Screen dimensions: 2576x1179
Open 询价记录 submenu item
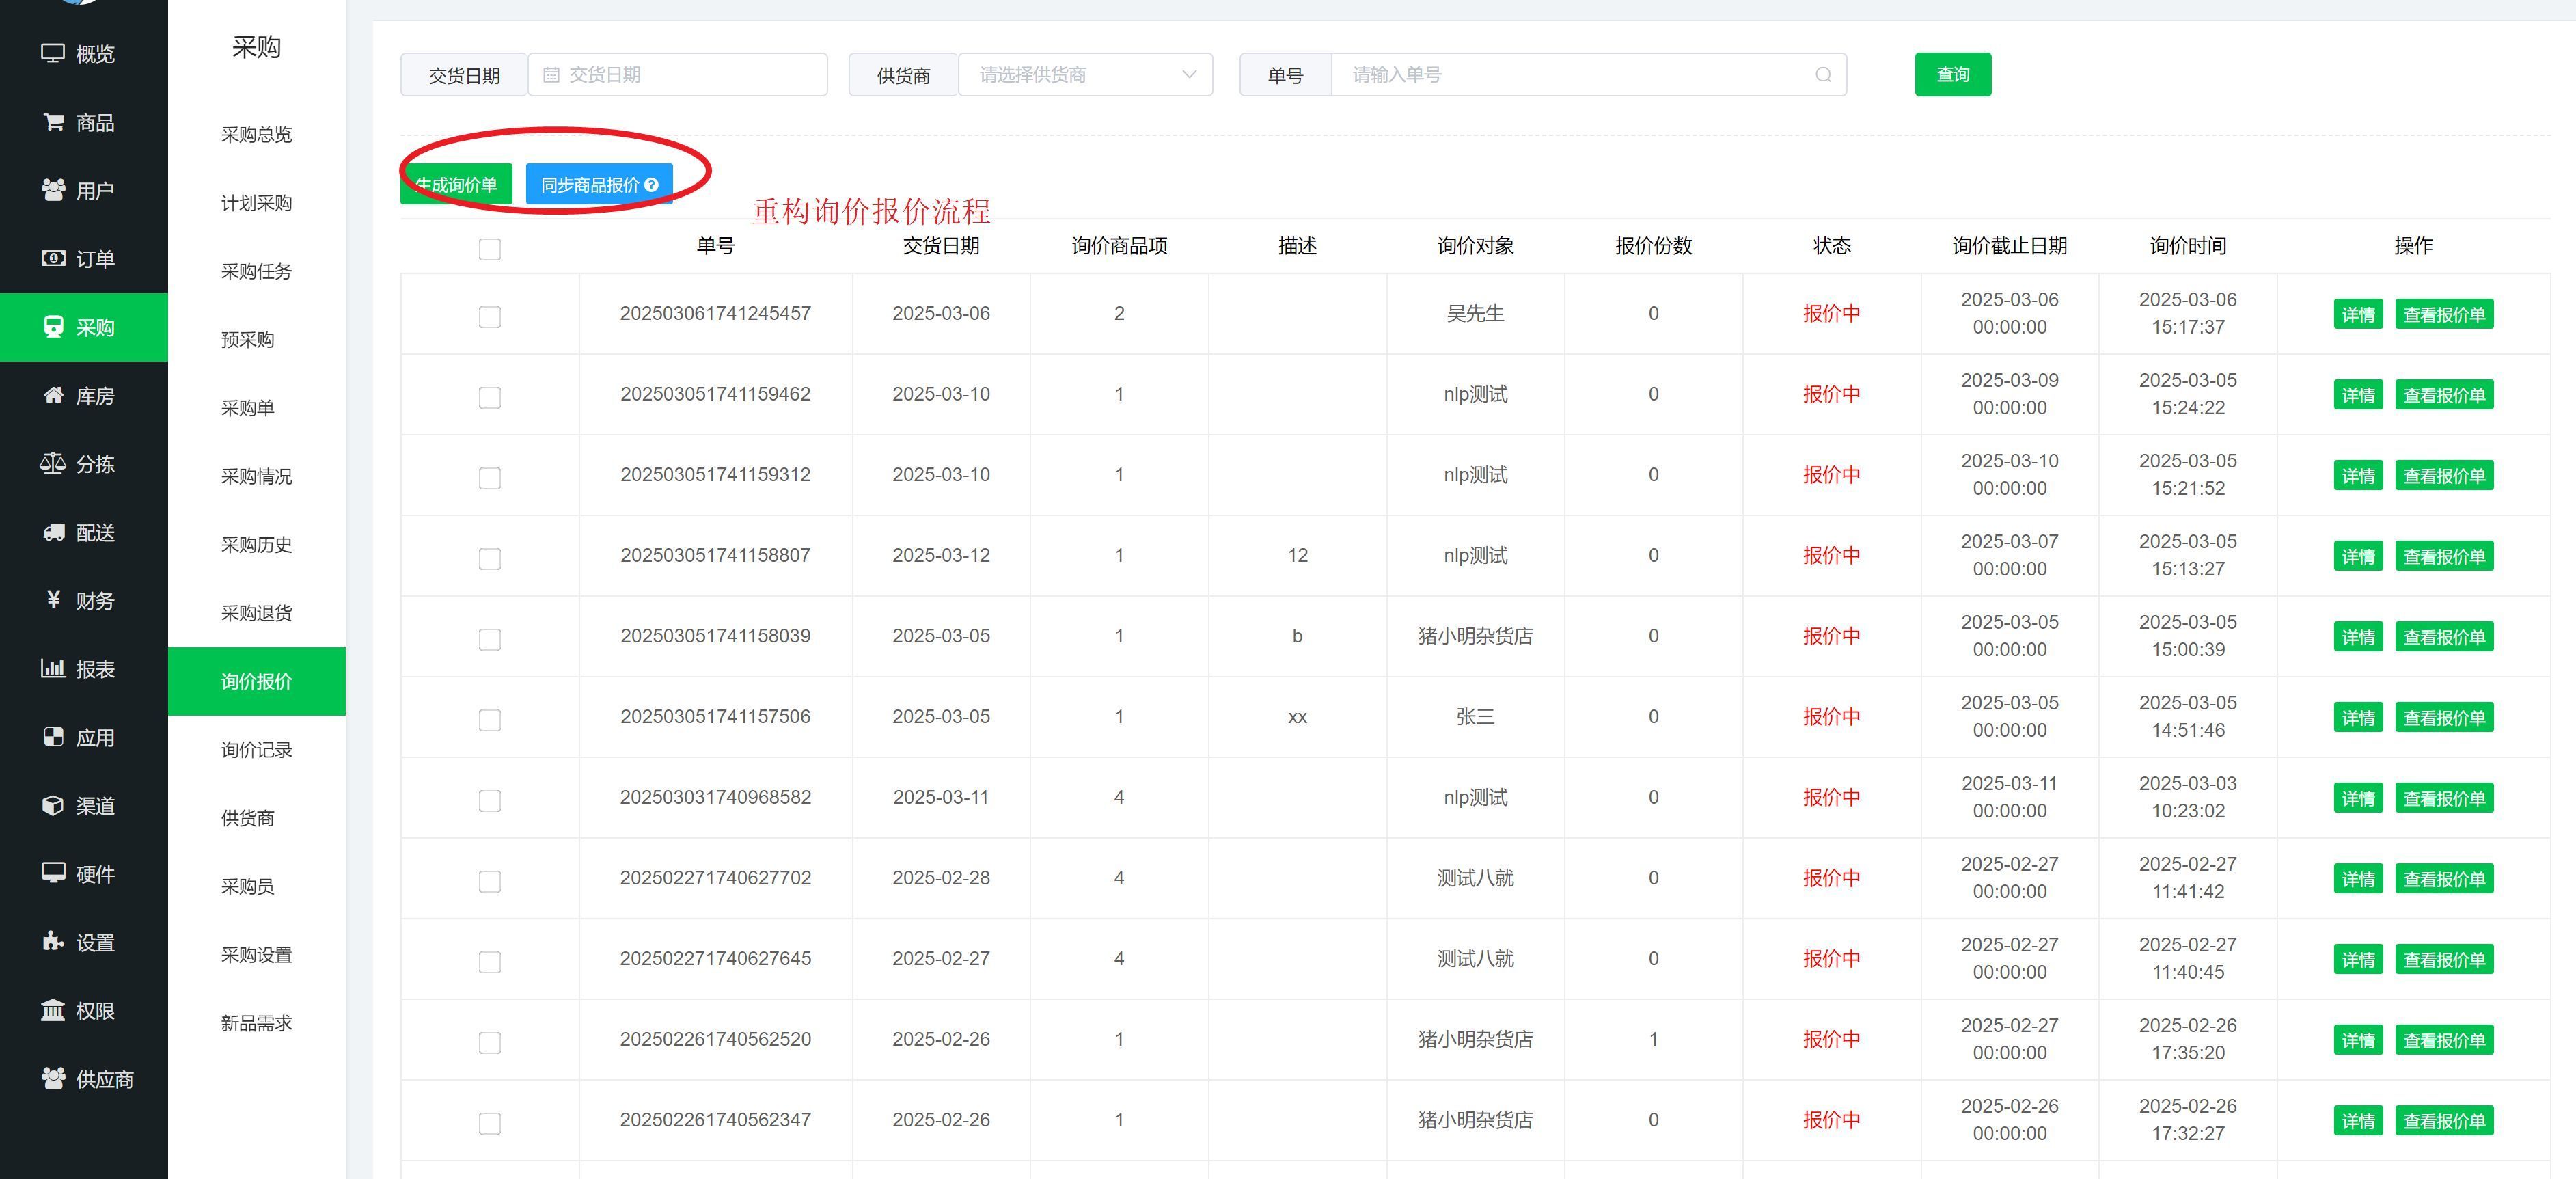256,750
